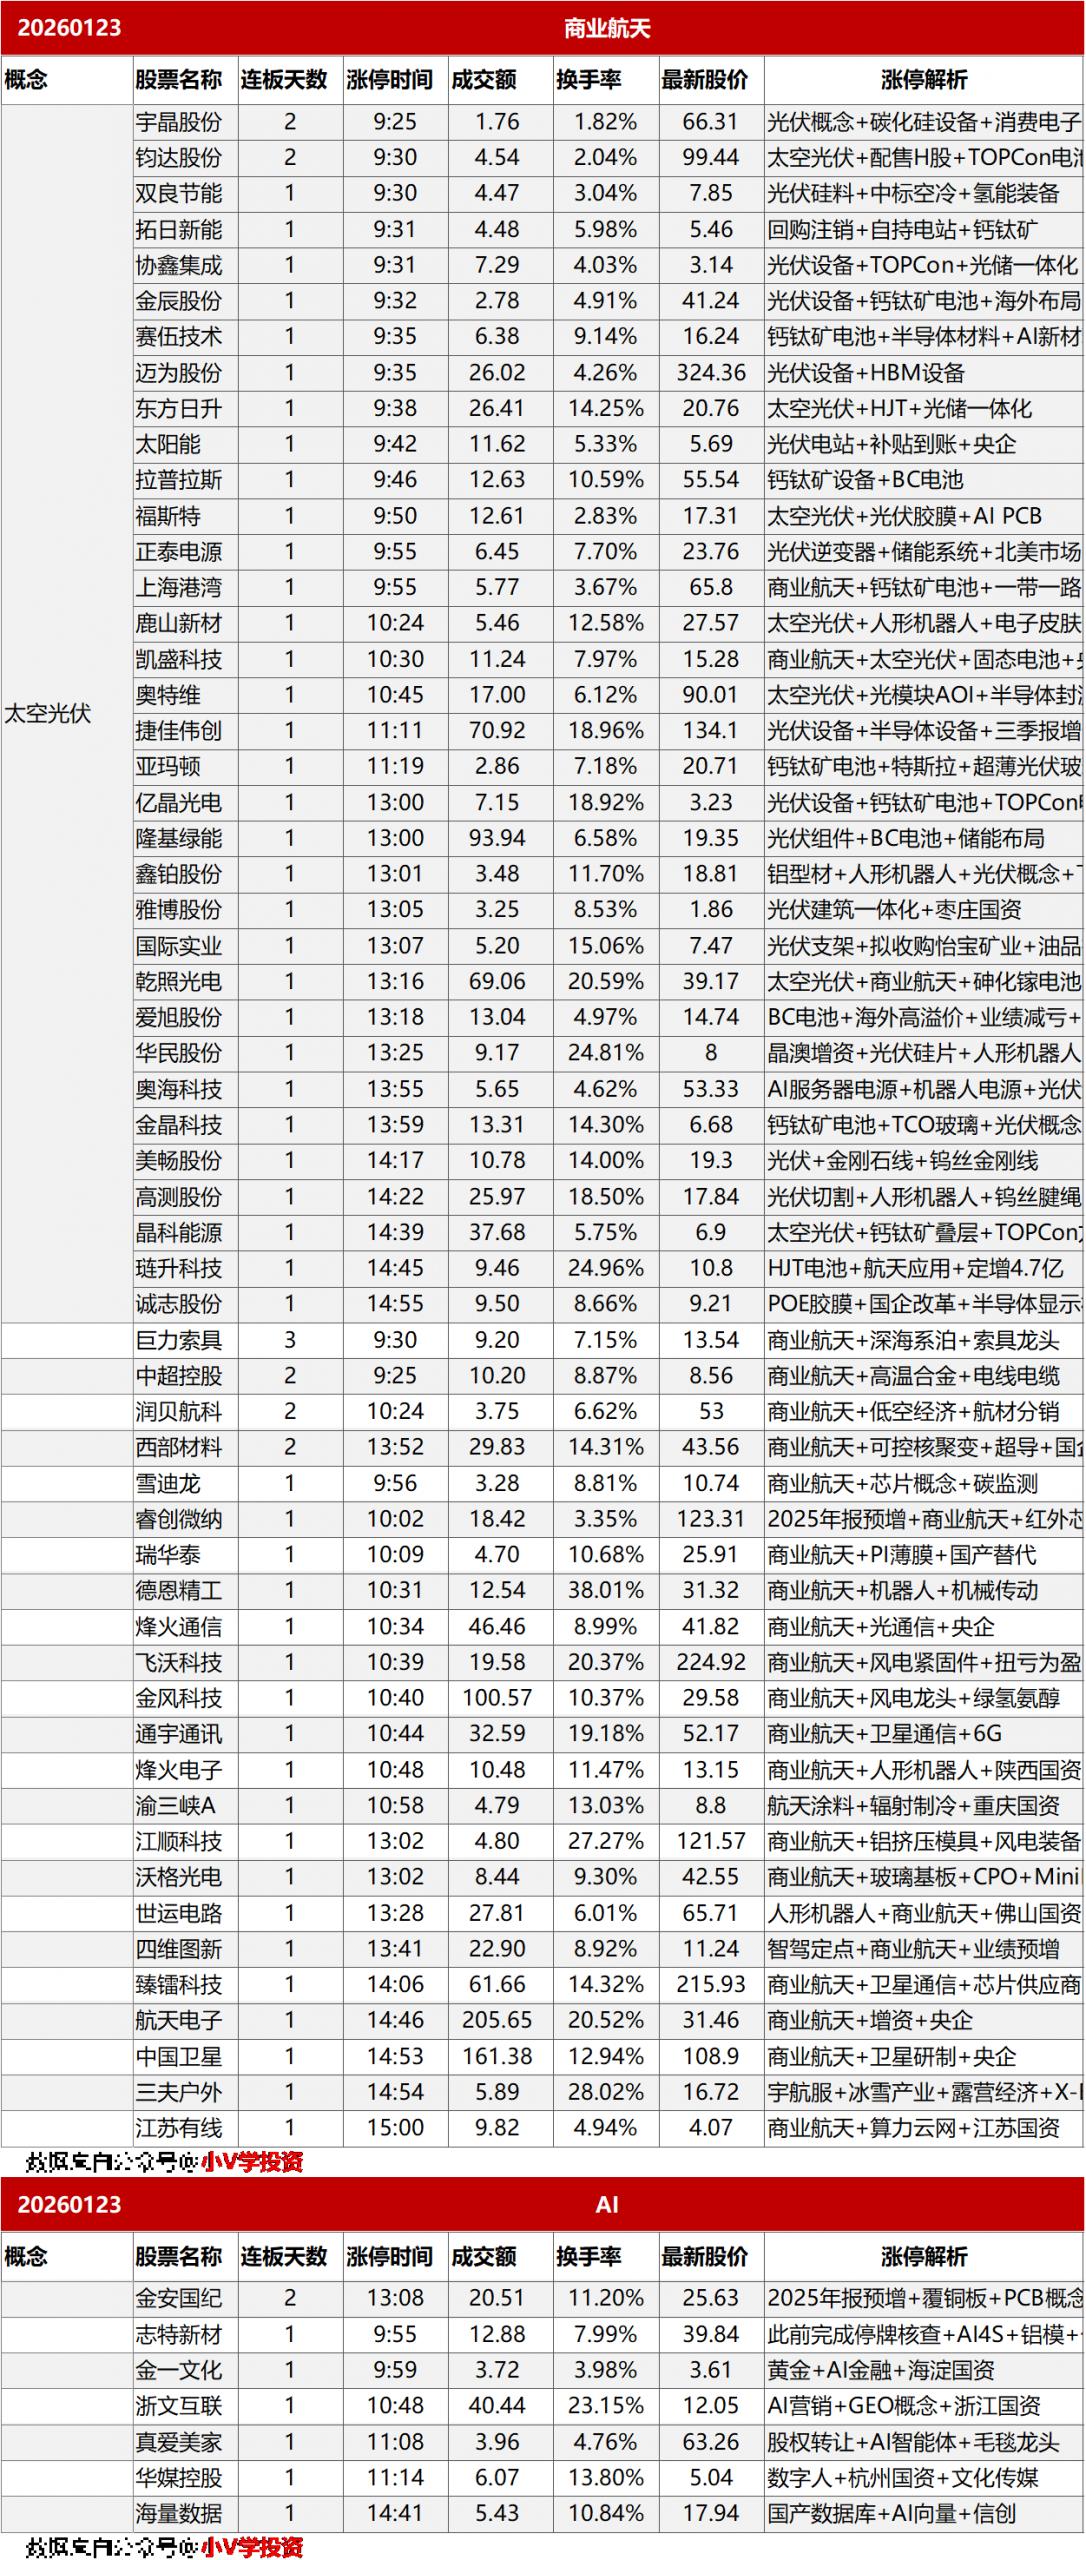Select the 最新股价 header in the AI table
1086x2560 pixels.
tap(704, 2256)
